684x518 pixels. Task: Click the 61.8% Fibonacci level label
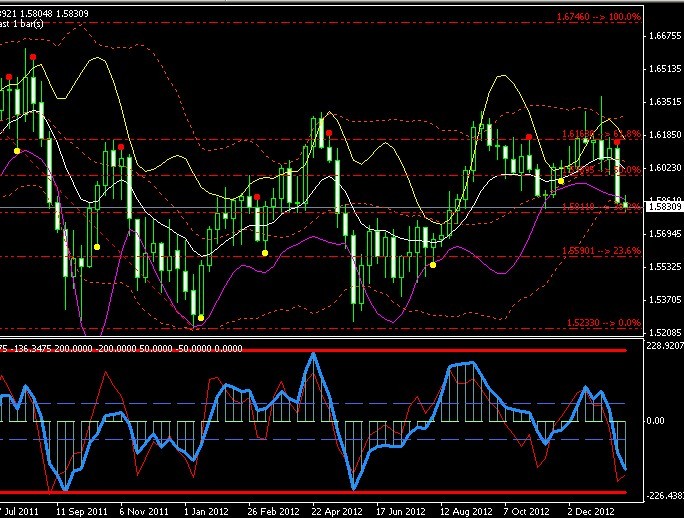click(x=602, y=134)
